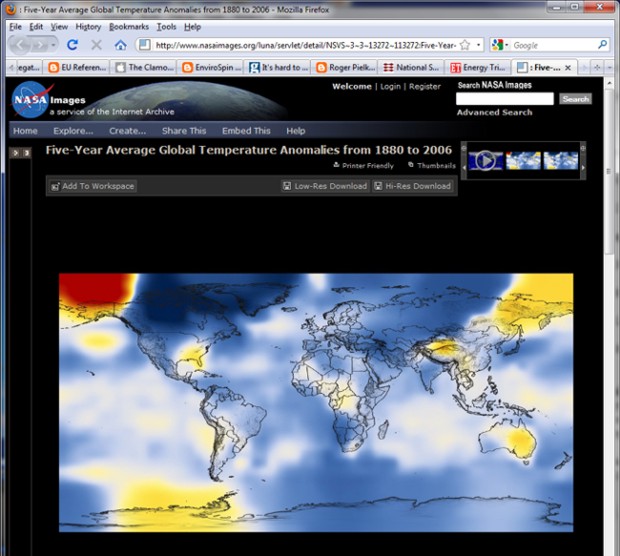This screenshot has width=620, height=556.
Task: Open the Firefox Help menu
Action: pyautogui.click(x=193, y=26)
